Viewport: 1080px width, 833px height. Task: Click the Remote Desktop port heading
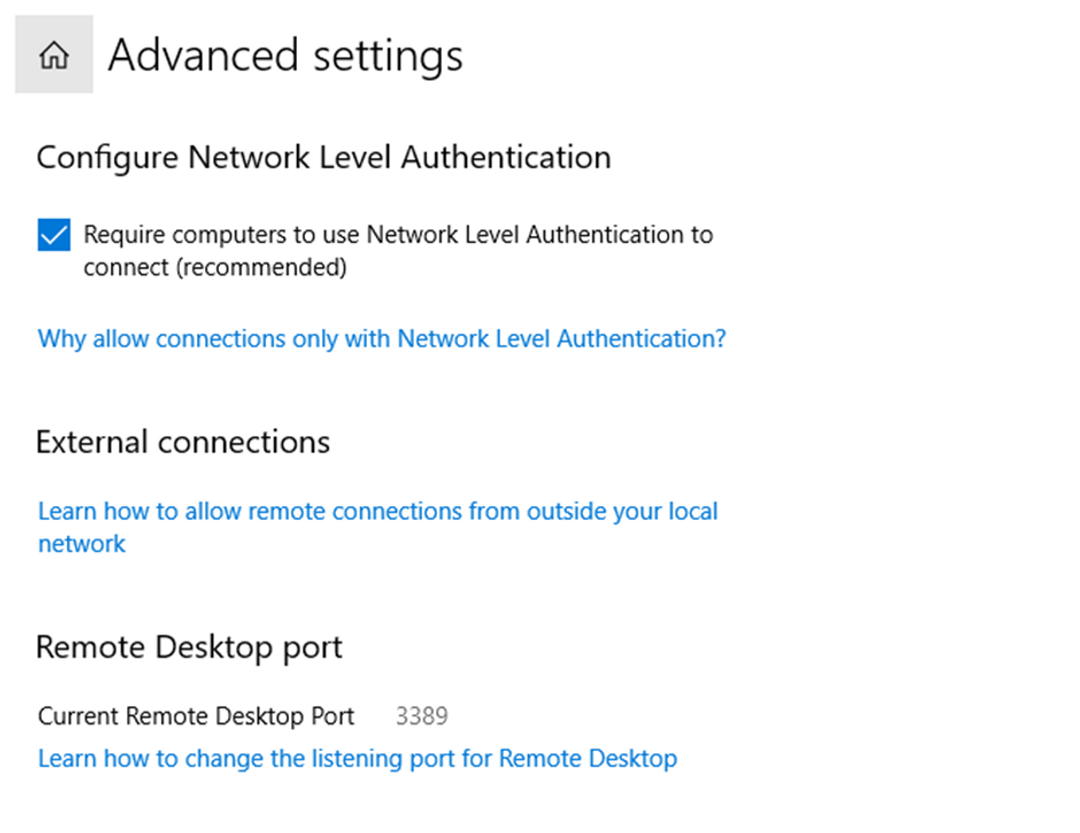(x=190, y=647)
